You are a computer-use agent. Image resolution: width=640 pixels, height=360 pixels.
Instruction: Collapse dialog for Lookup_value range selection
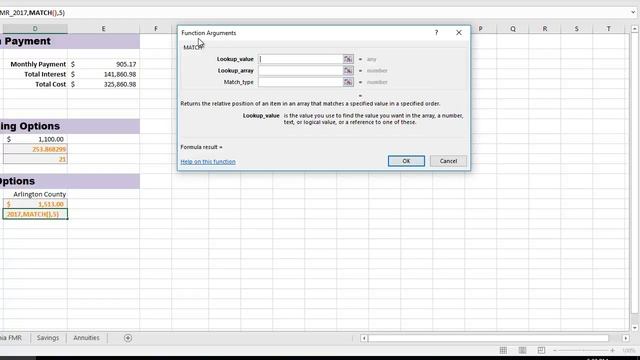[x=348, y=59]
